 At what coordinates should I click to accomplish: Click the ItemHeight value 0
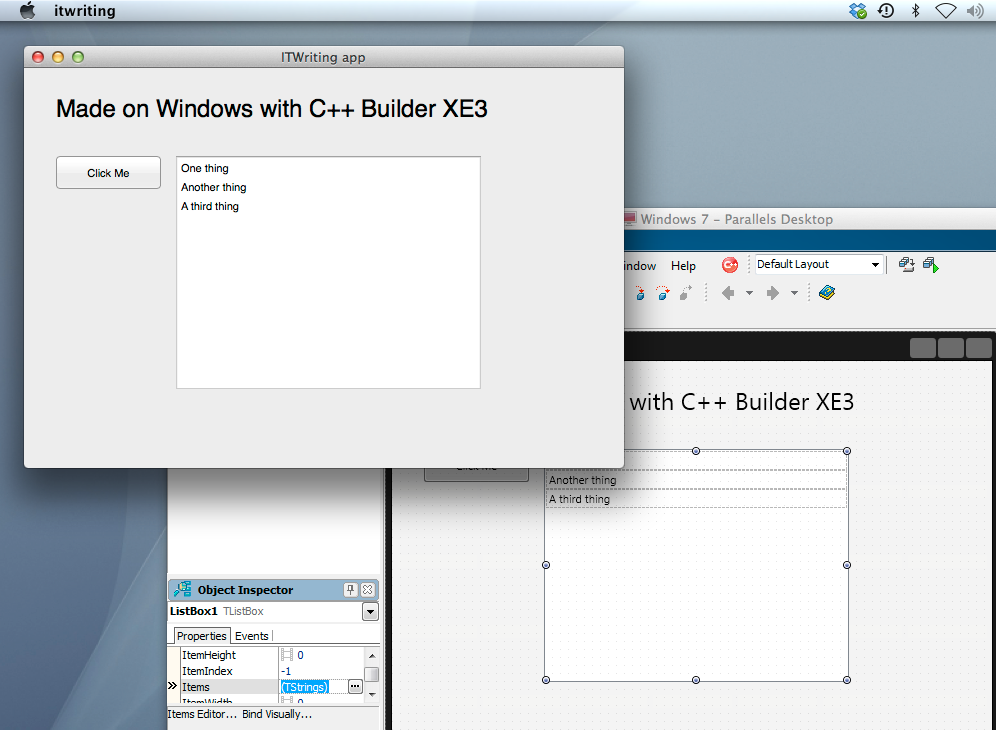300,655
